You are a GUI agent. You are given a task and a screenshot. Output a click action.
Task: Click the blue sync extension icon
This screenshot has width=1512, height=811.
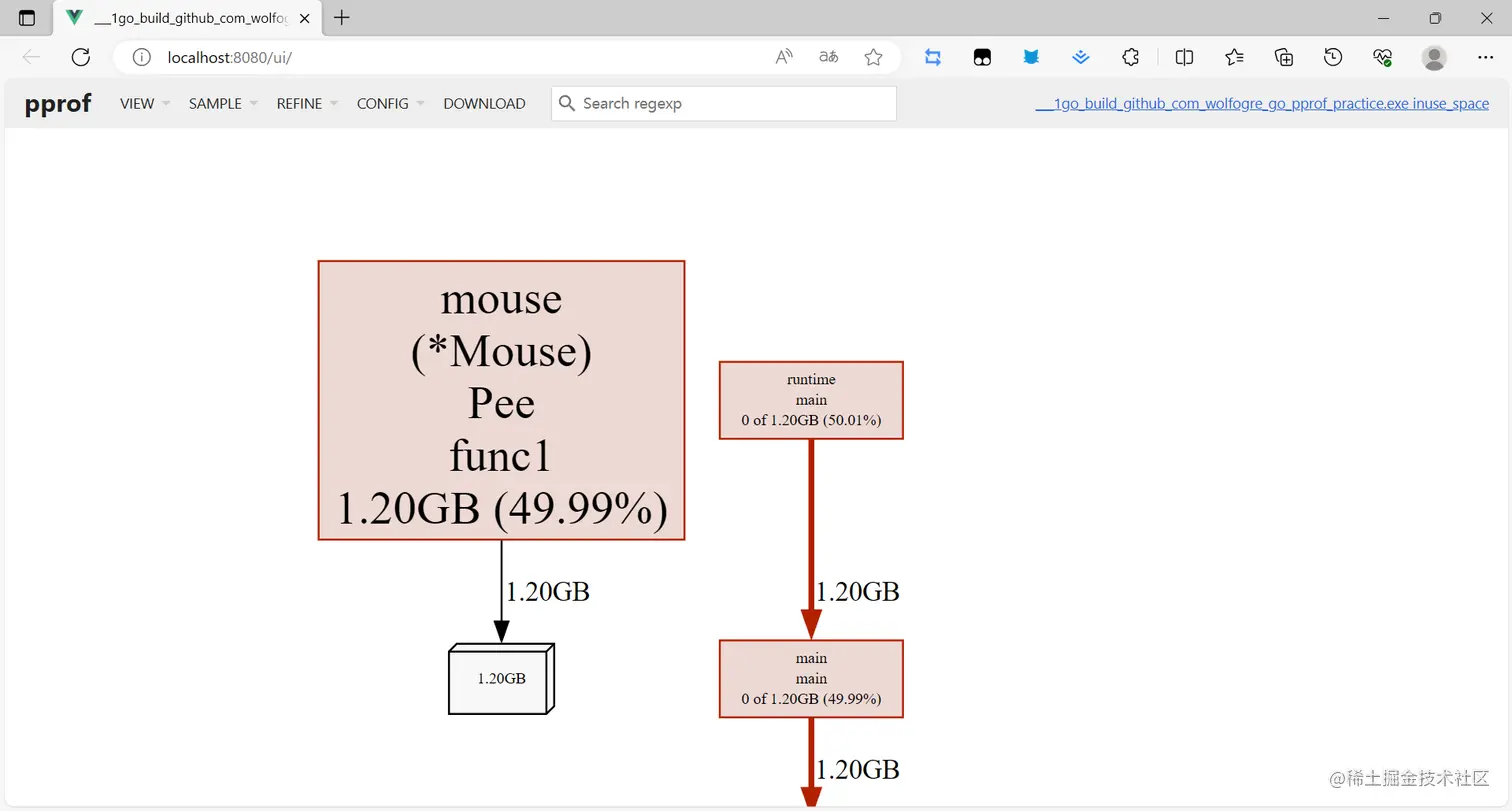point(933,57)
